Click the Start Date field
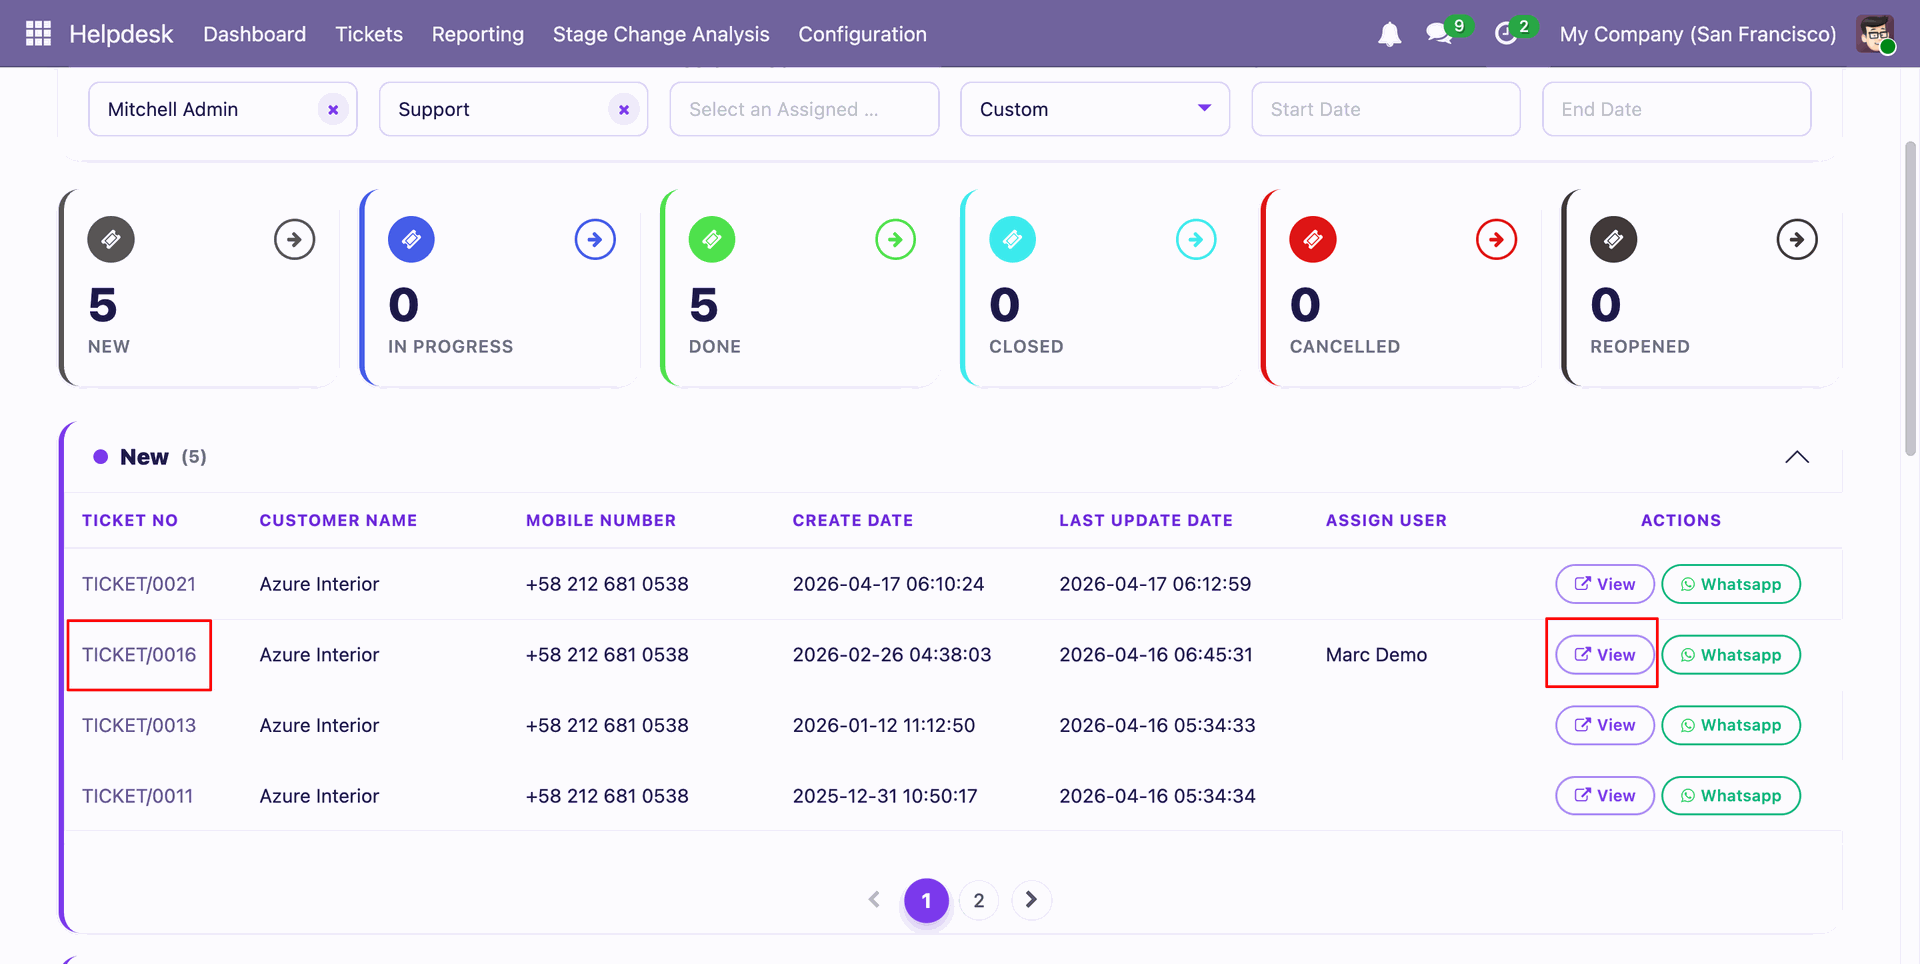 pos(1386,109)
